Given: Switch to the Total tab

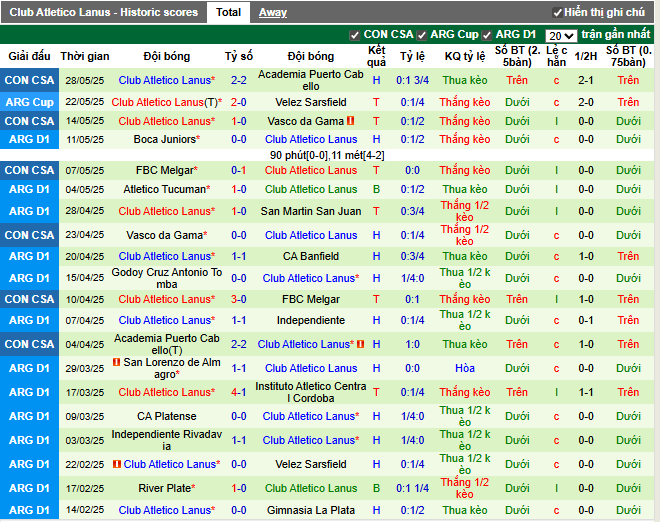Looking at the screenshot, I should coord(228,12).
